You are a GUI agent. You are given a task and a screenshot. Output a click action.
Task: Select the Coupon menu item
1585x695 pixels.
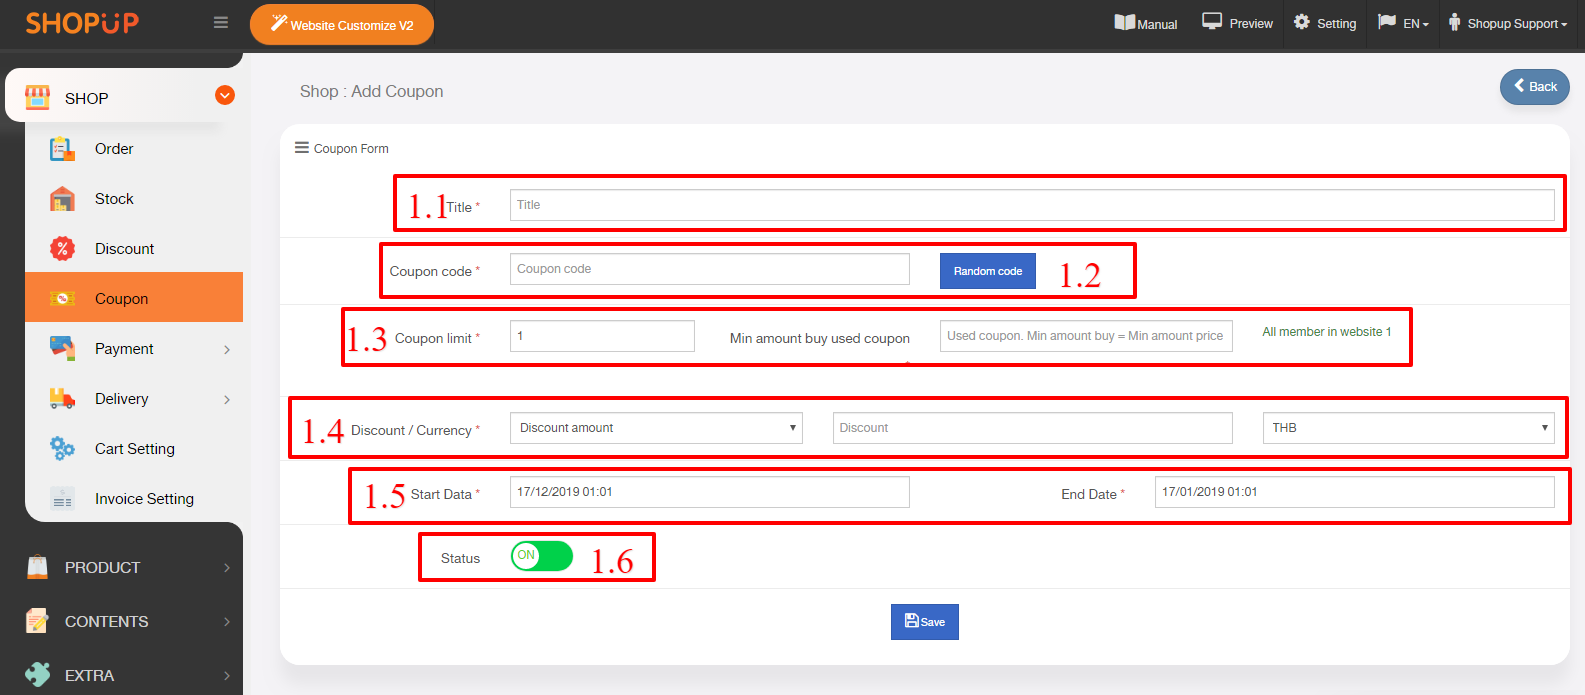[x=134, y=297]
